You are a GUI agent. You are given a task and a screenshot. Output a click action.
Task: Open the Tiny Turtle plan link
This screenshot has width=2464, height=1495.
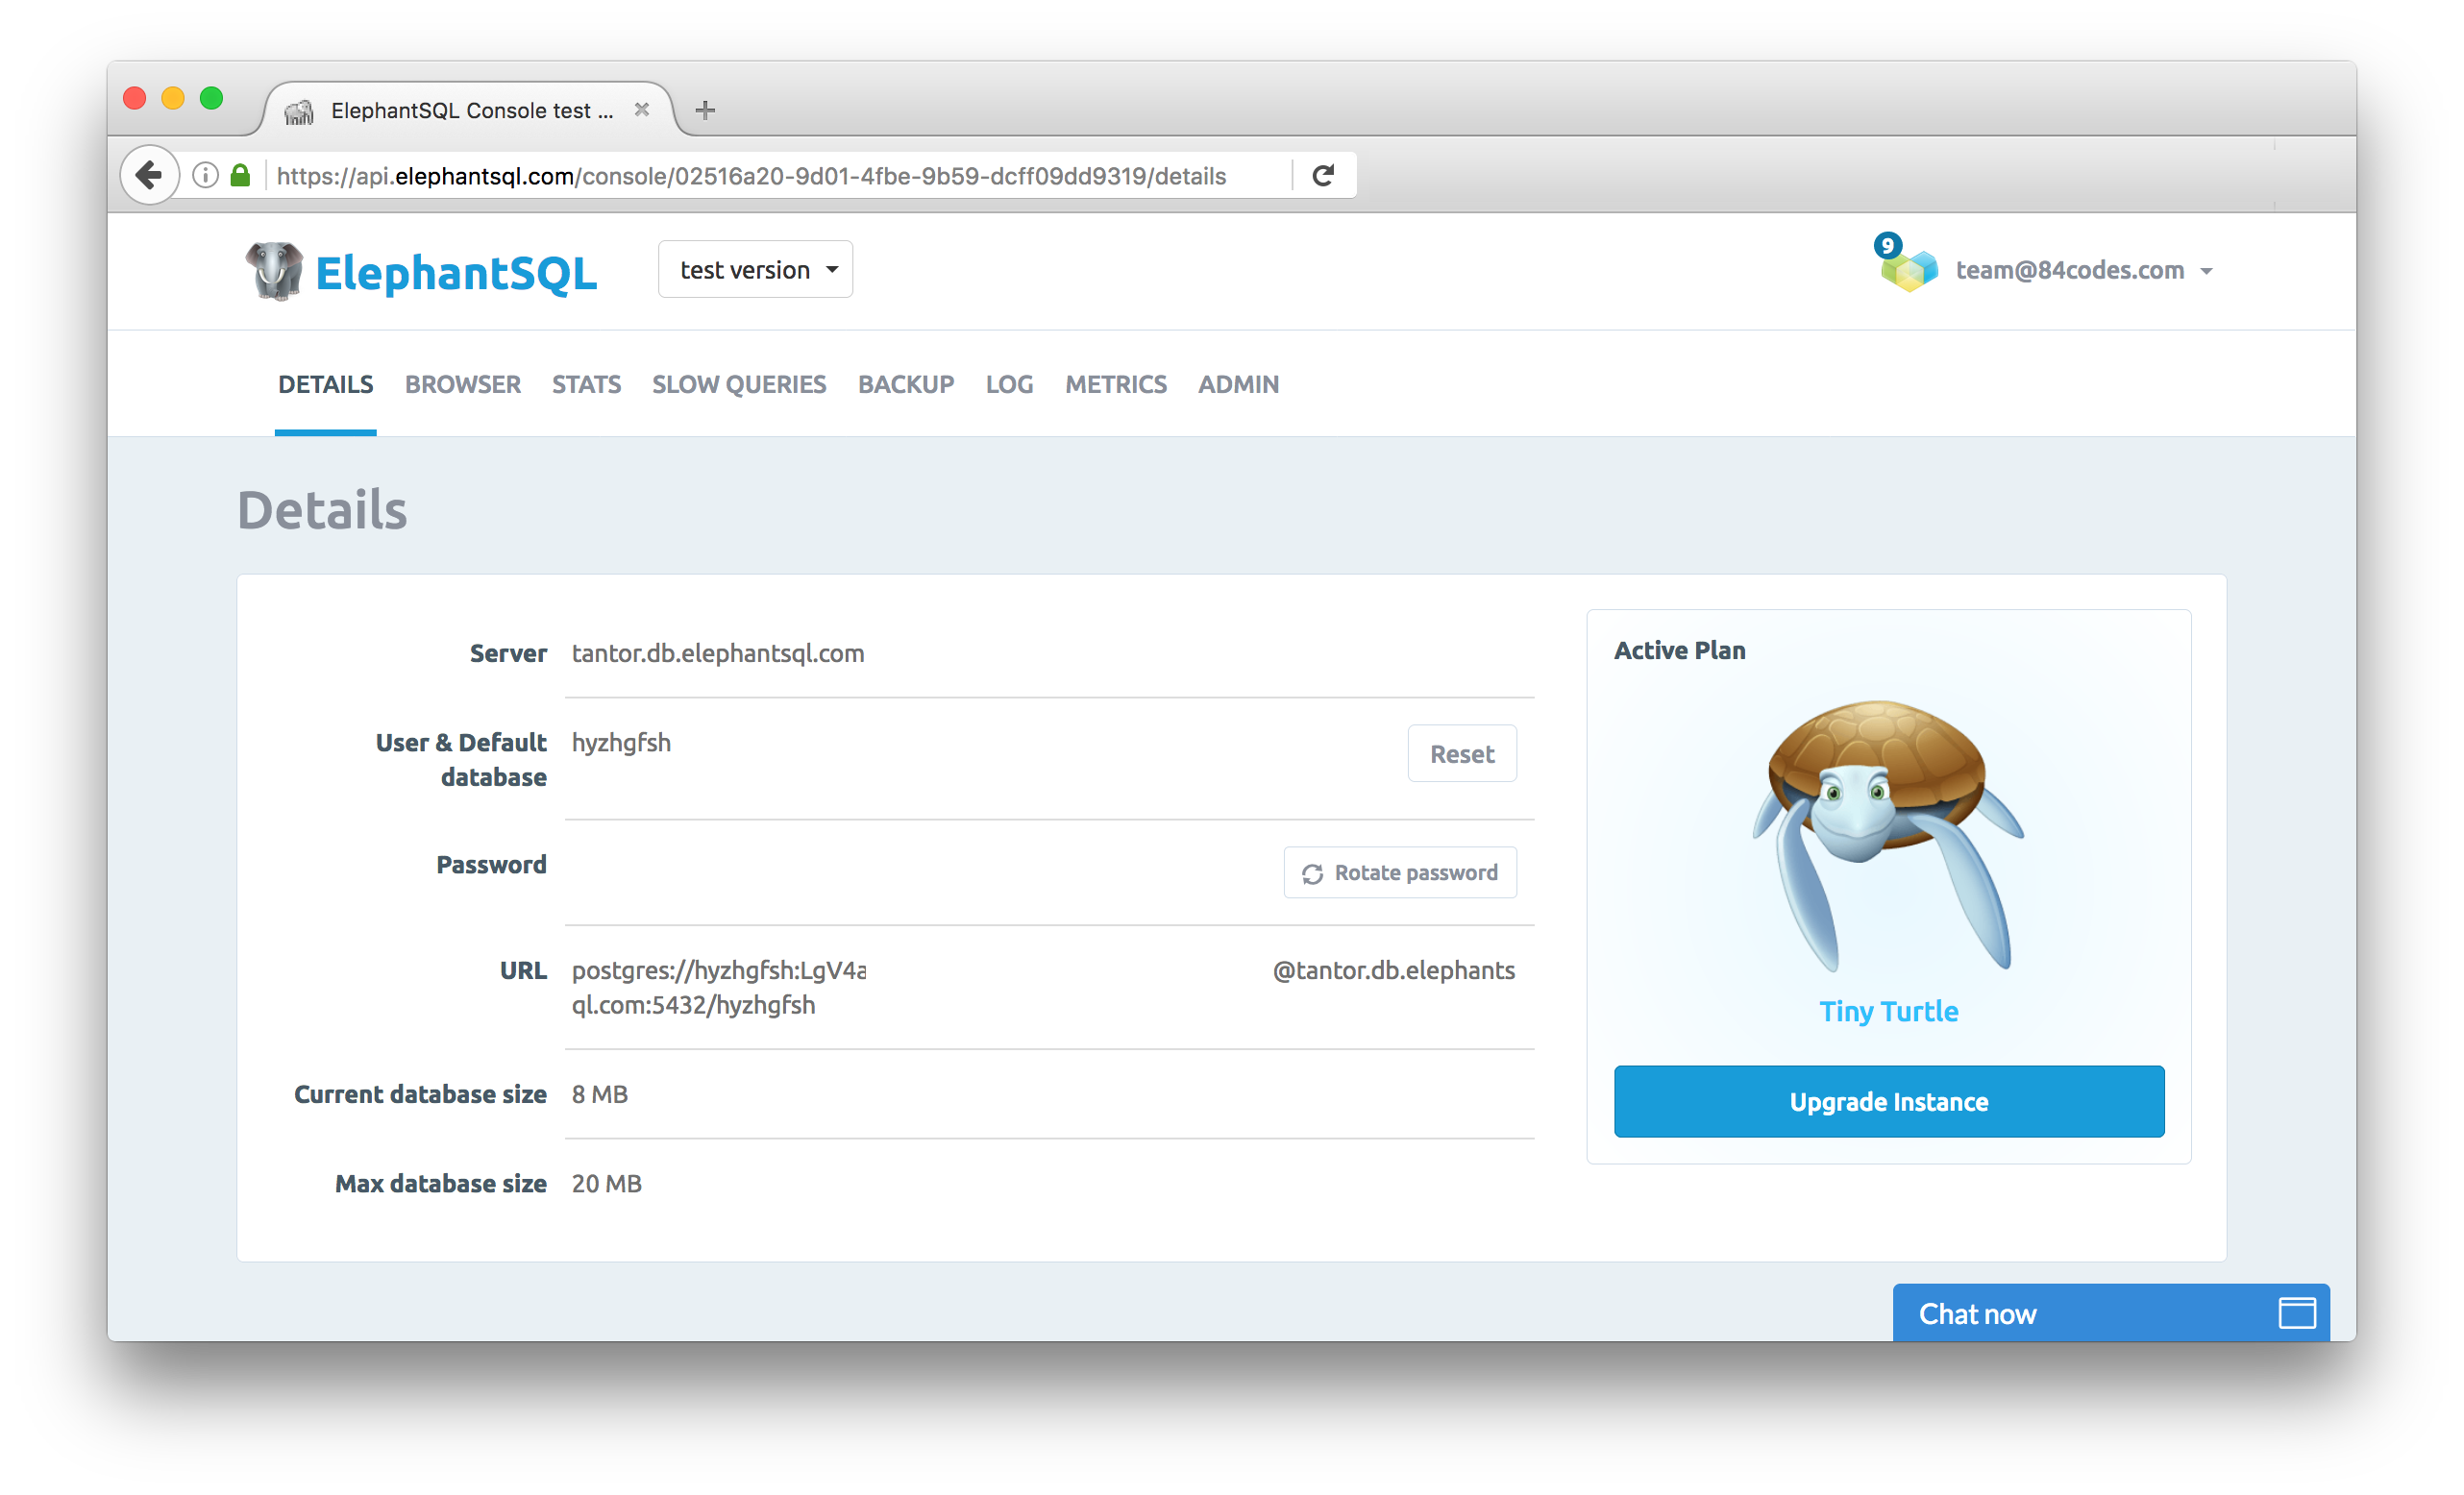pyautogui.click(x=1888, y=1011)
